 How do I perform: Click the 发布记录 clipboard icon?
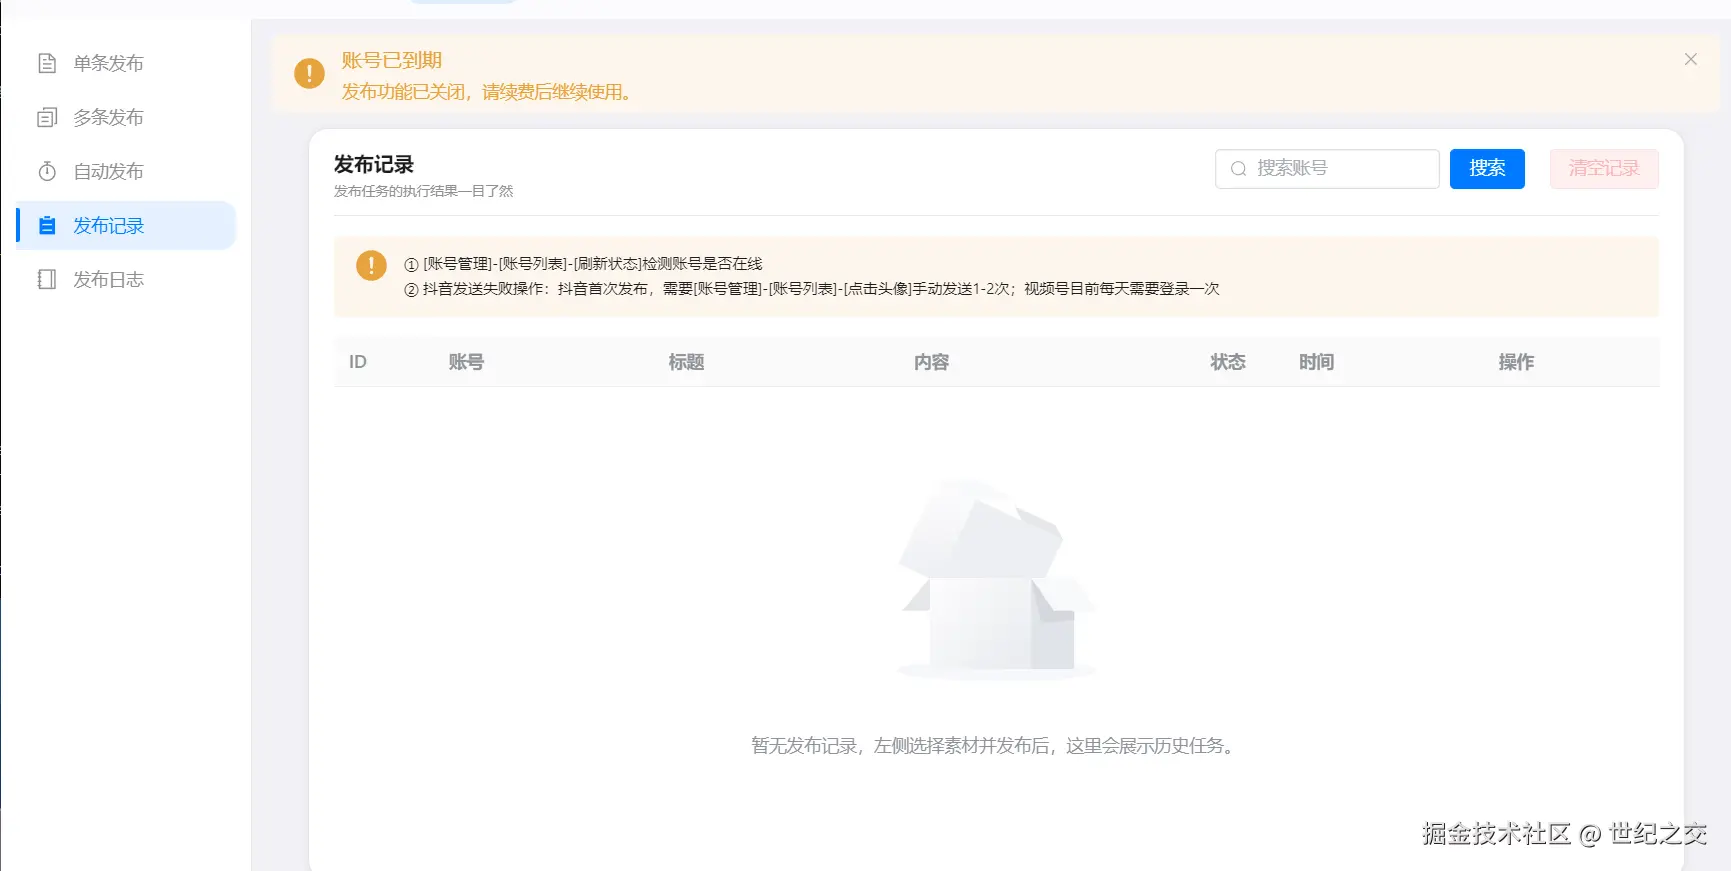point(47,225)
